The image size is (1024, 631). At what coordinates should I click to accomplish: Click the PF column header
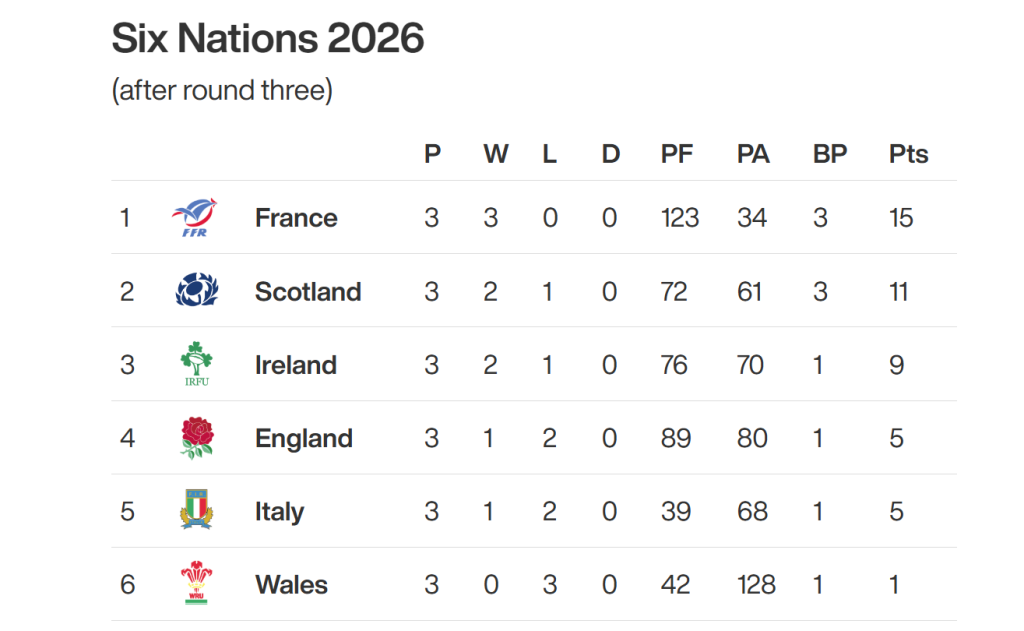pyautogui.click(x=677, y=154)
